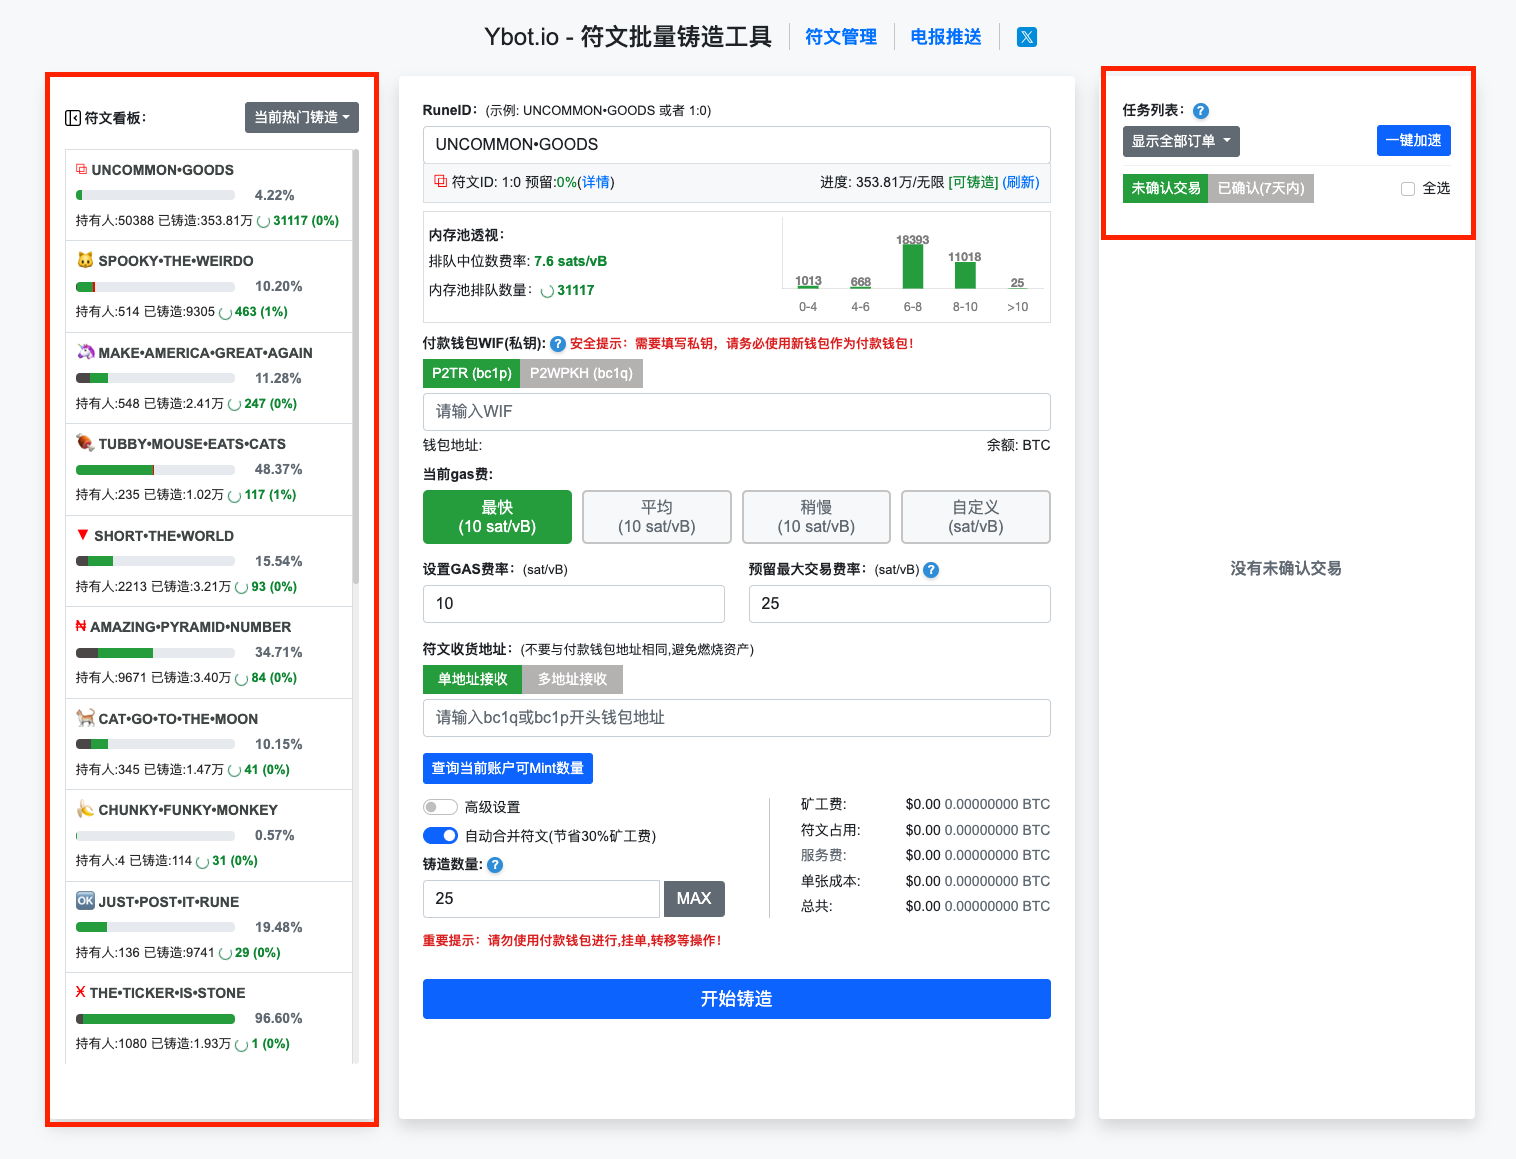The height and width of the screenshot is (1159, 1516).
Task: Open the 电报推送 link
Action: tap(944, 36)
